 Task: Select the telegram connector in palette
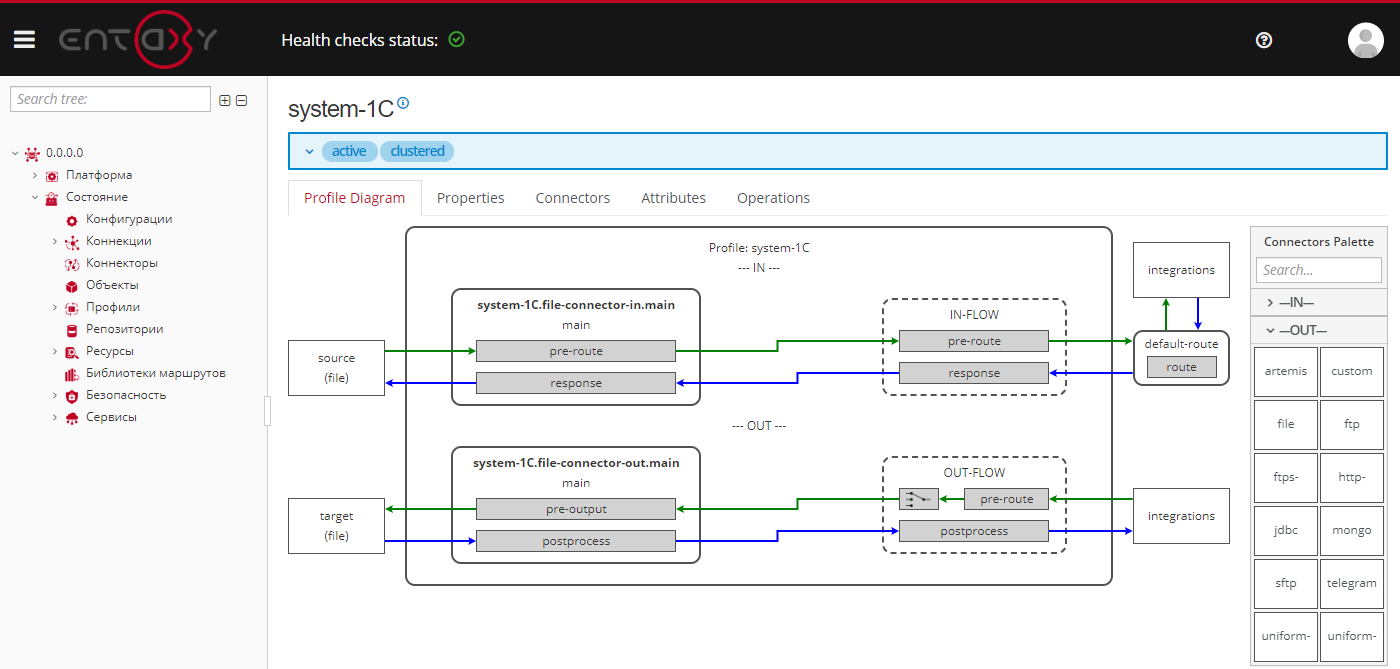[x=1351, y=583]
